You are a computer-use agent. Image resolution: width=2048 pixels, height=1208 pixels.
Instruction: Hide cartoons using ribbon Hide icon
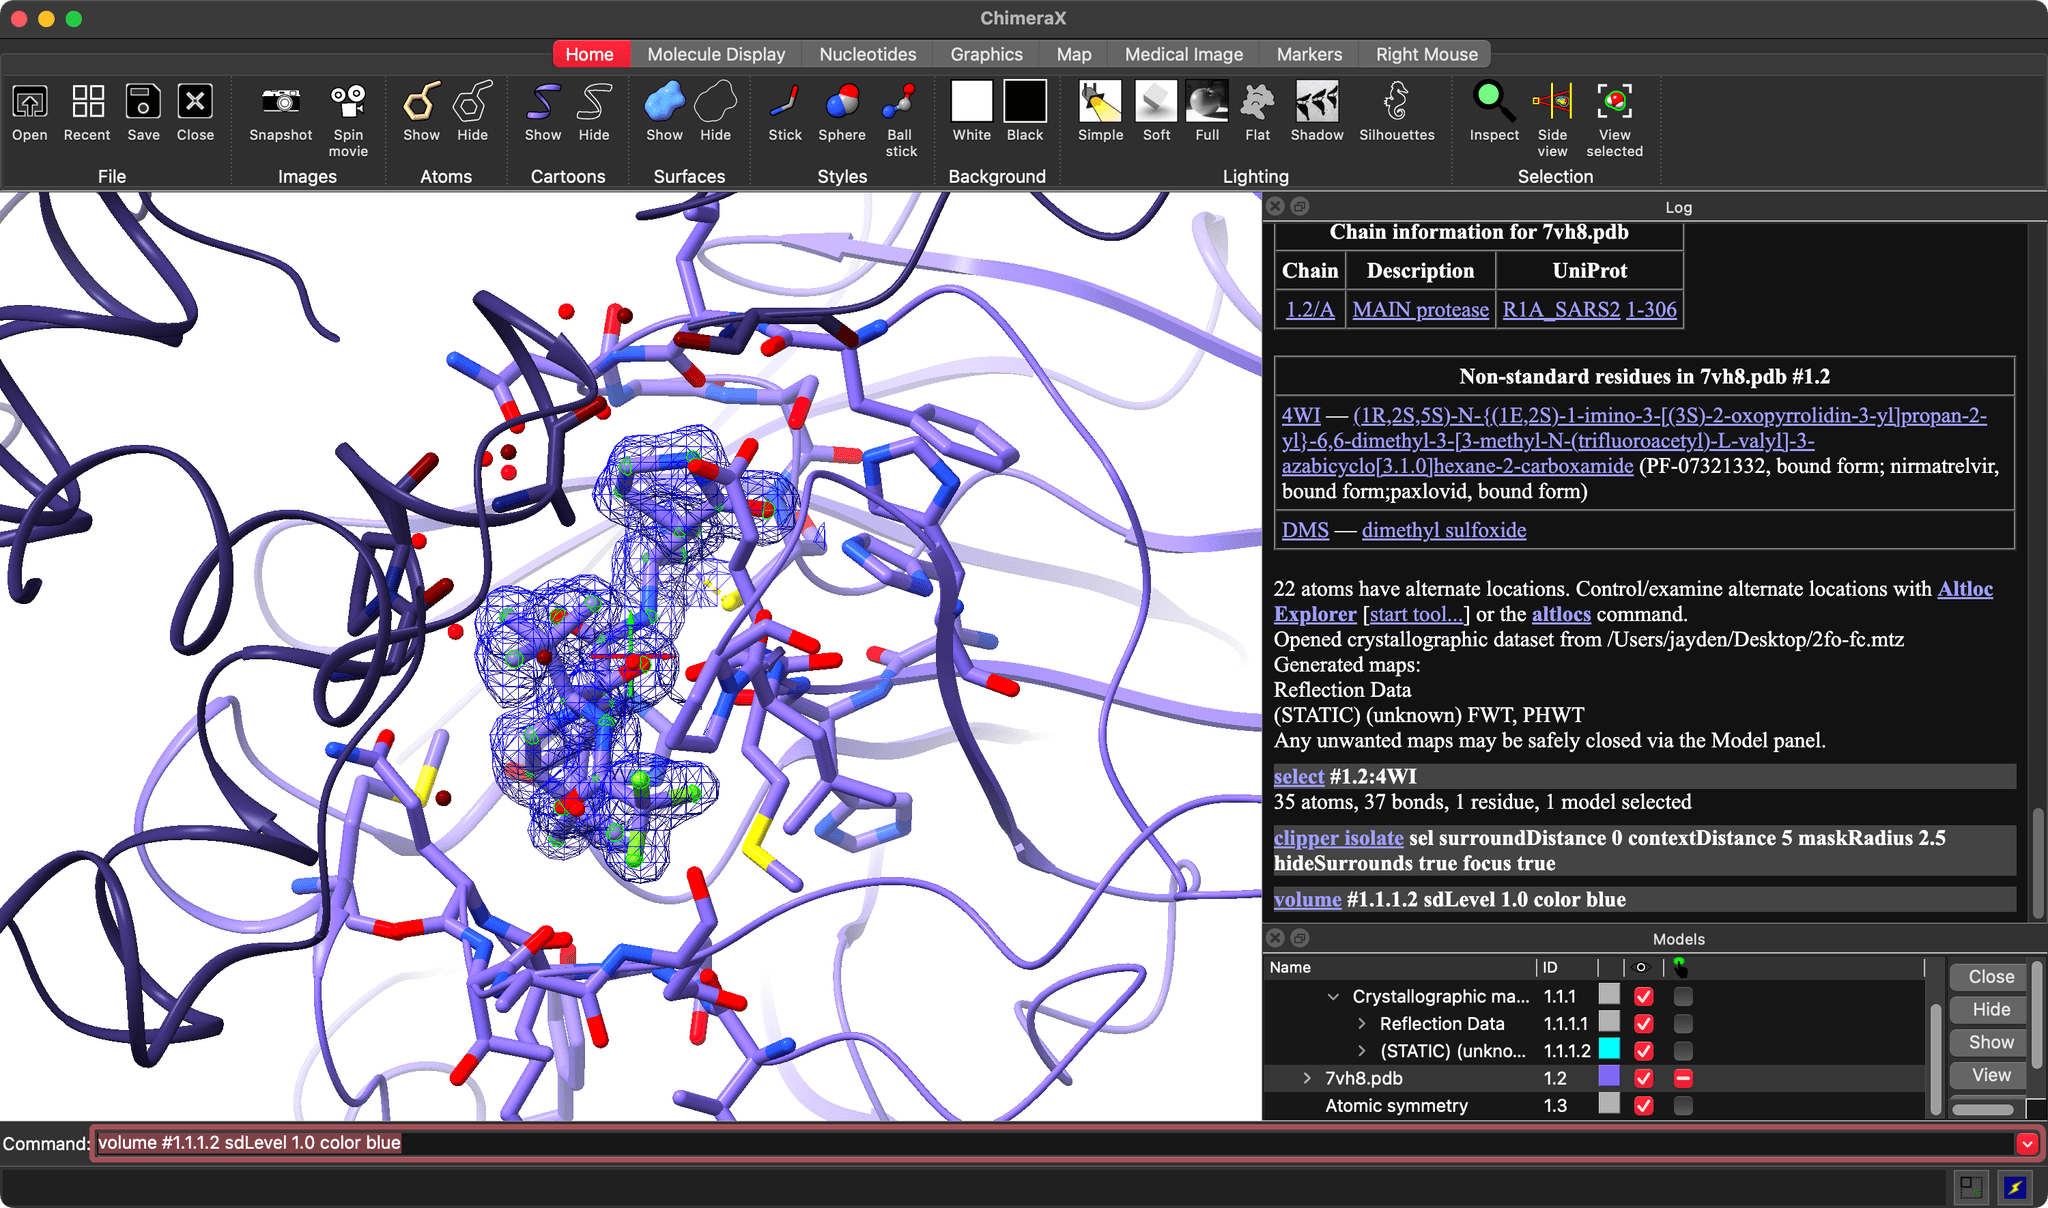593,102
